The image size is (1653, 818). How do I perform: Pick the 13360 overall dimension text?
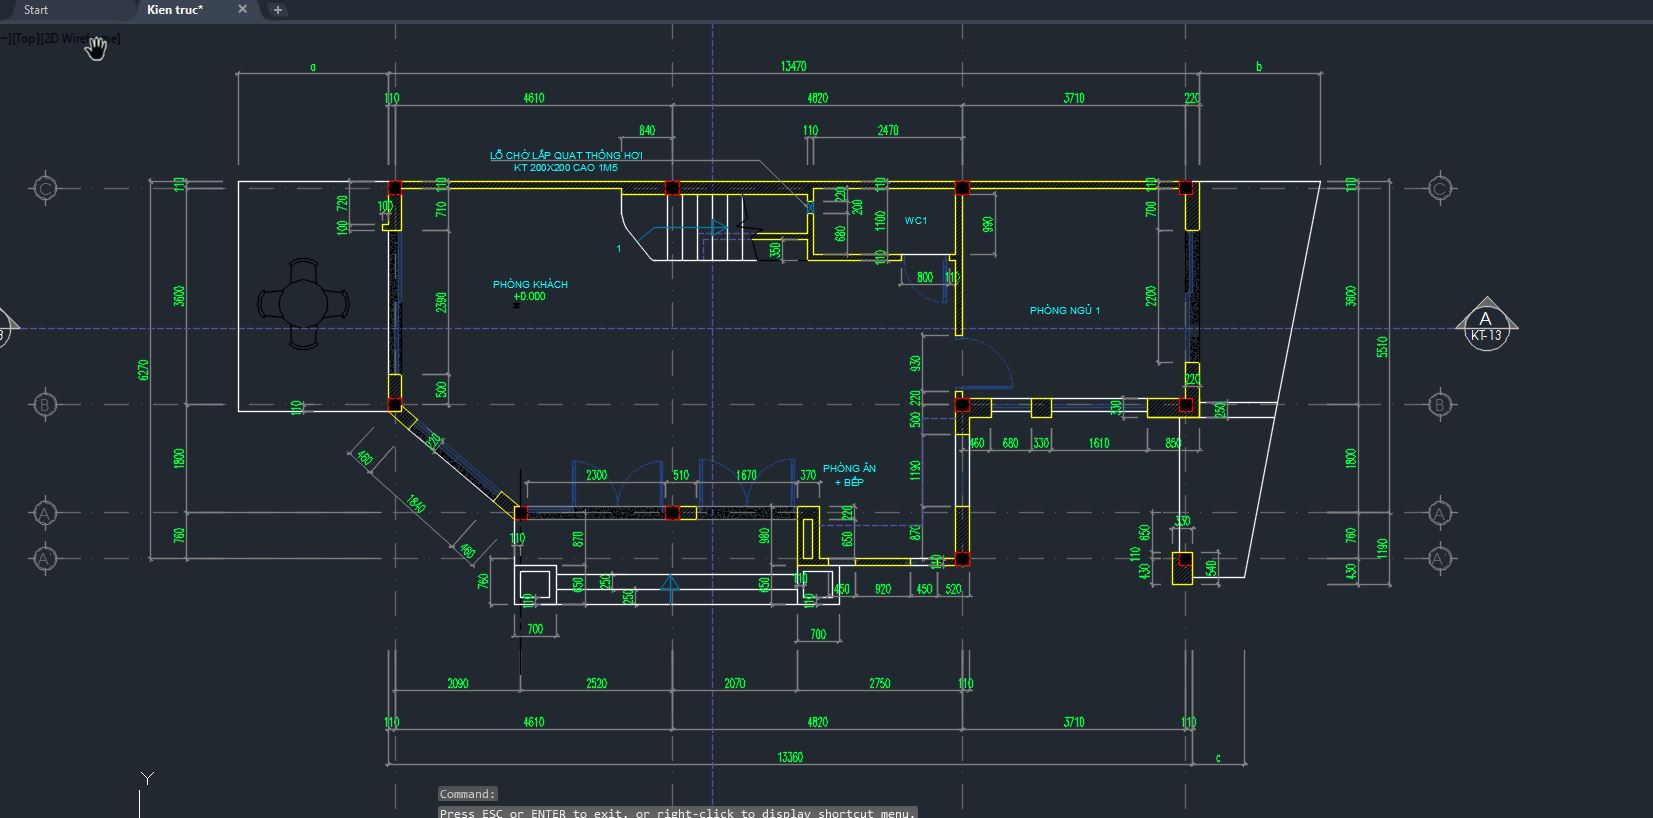tap(790, 757)
